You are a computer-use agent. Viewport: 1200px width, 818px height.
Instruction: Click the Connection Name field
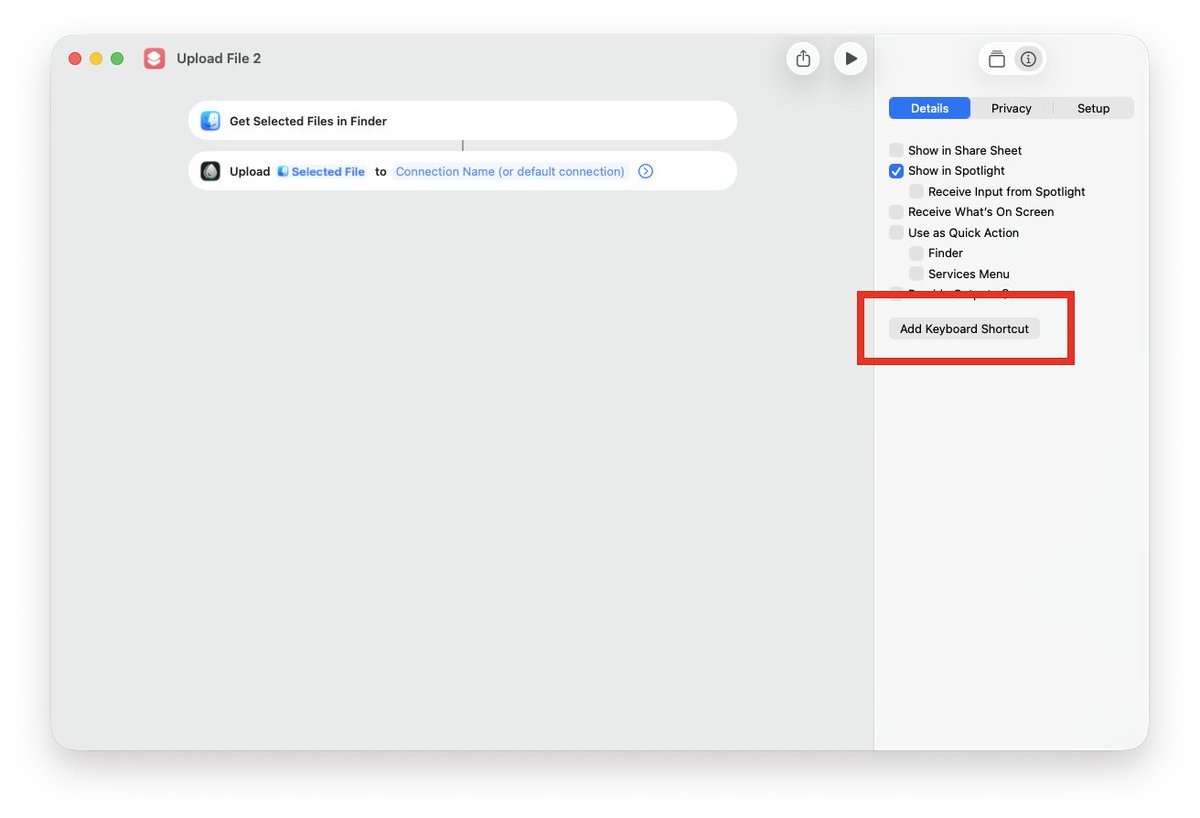point(510,172)
